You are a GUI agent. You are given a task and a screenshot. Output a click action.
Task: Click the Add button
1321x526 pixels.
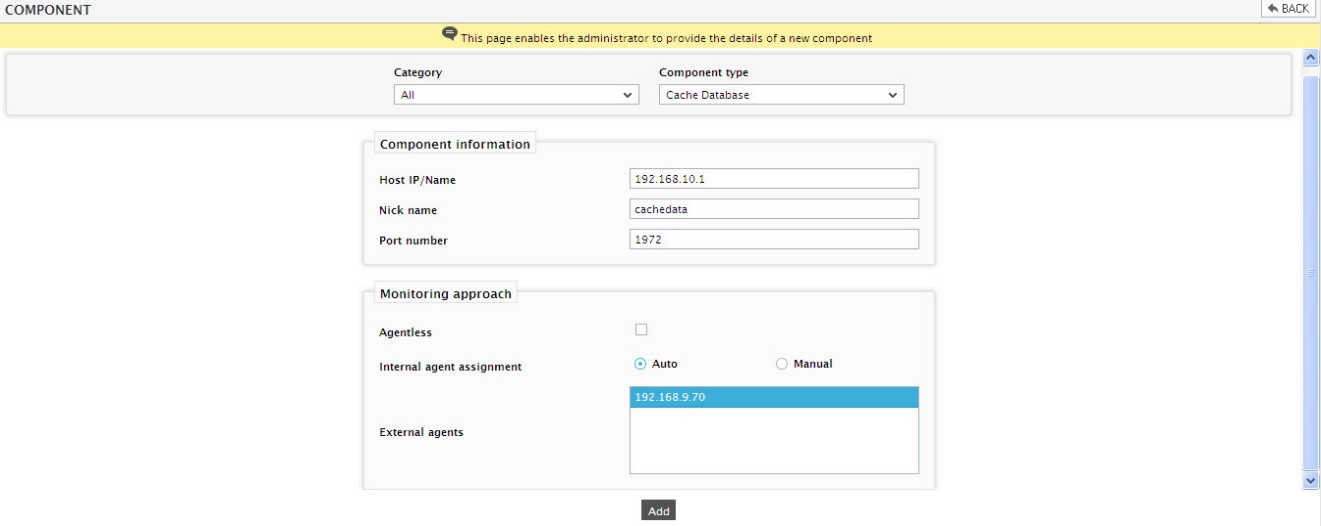(x=658, y=510)
